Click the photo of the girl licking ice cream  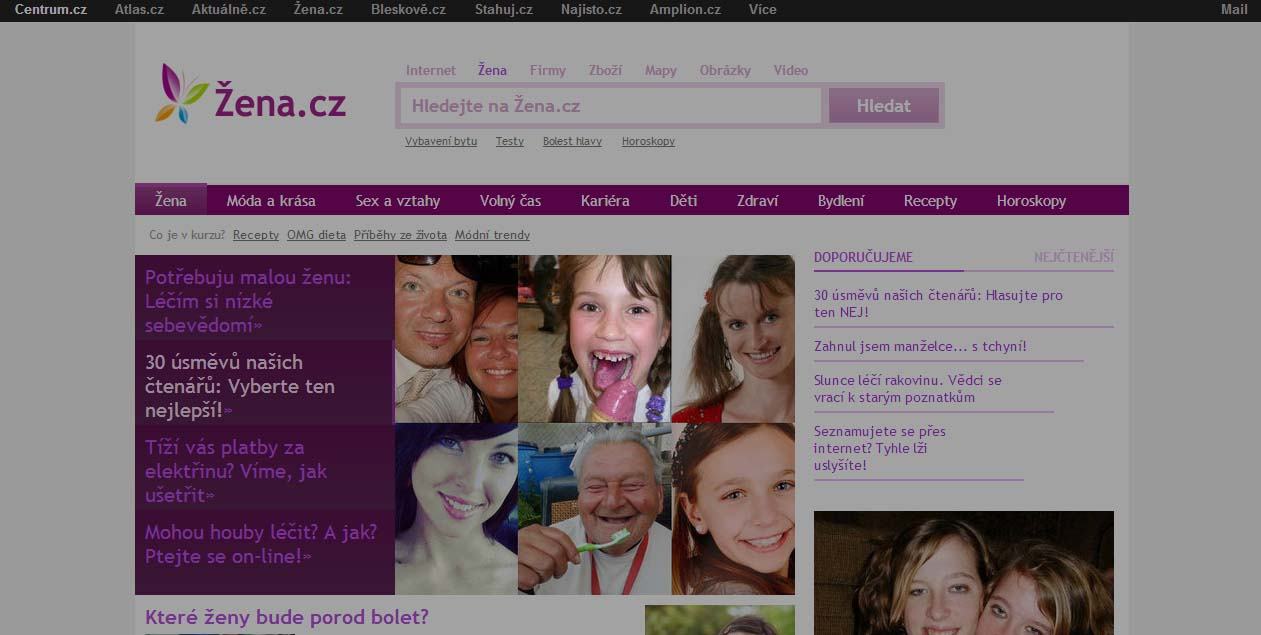594,339
